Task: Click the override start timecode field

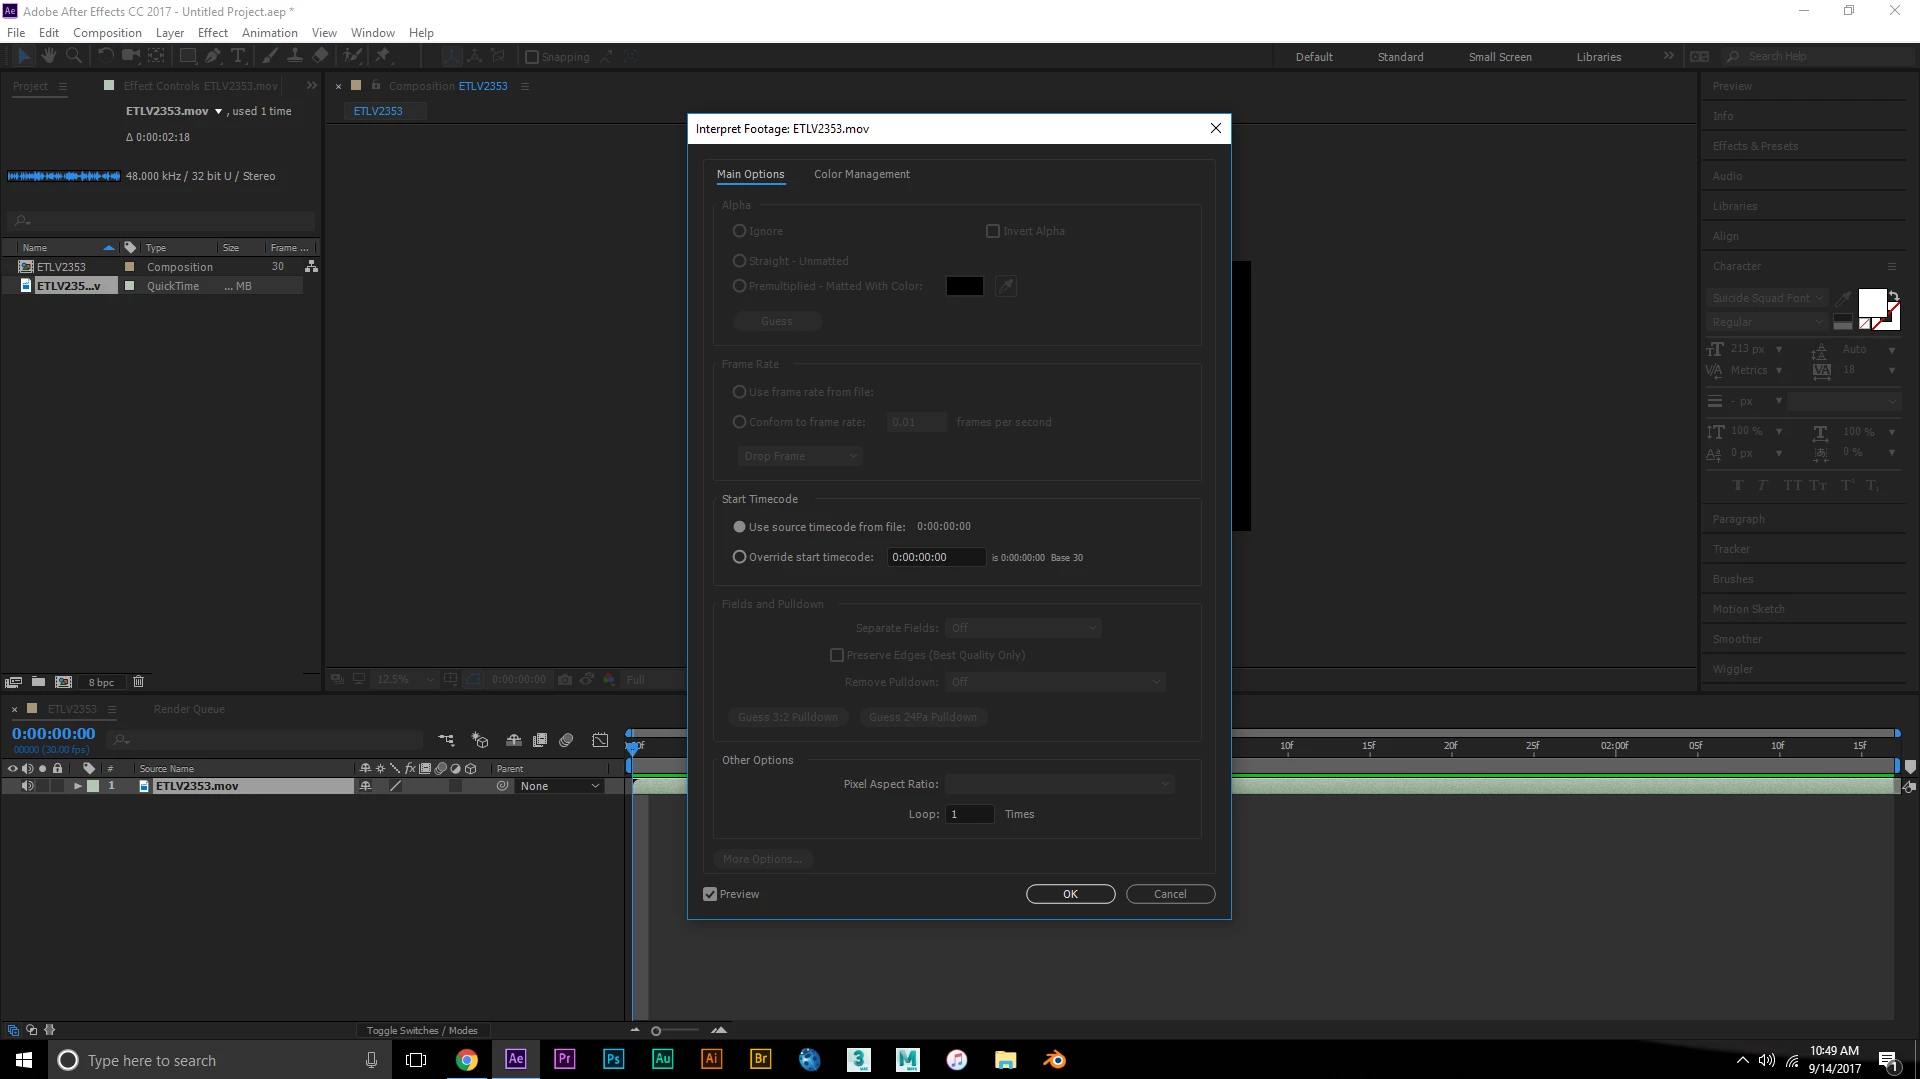Action: [x=936, y=557]
